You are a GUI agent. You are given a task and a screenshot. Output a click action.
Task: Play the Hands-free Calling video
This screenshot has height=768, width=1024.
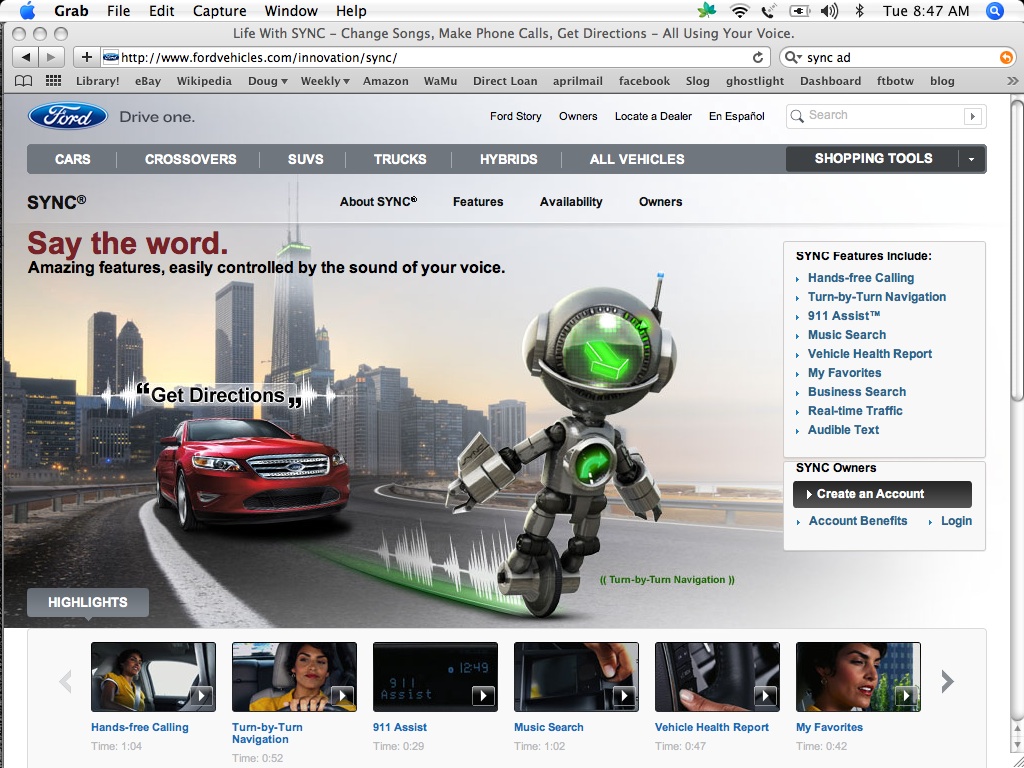pos(153,677)
